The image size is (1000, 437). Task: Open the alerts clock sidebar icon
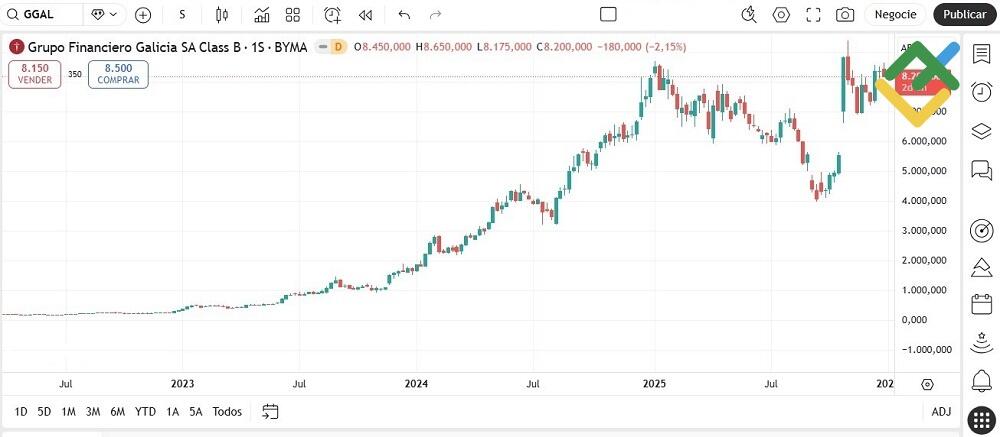point(982,92)
